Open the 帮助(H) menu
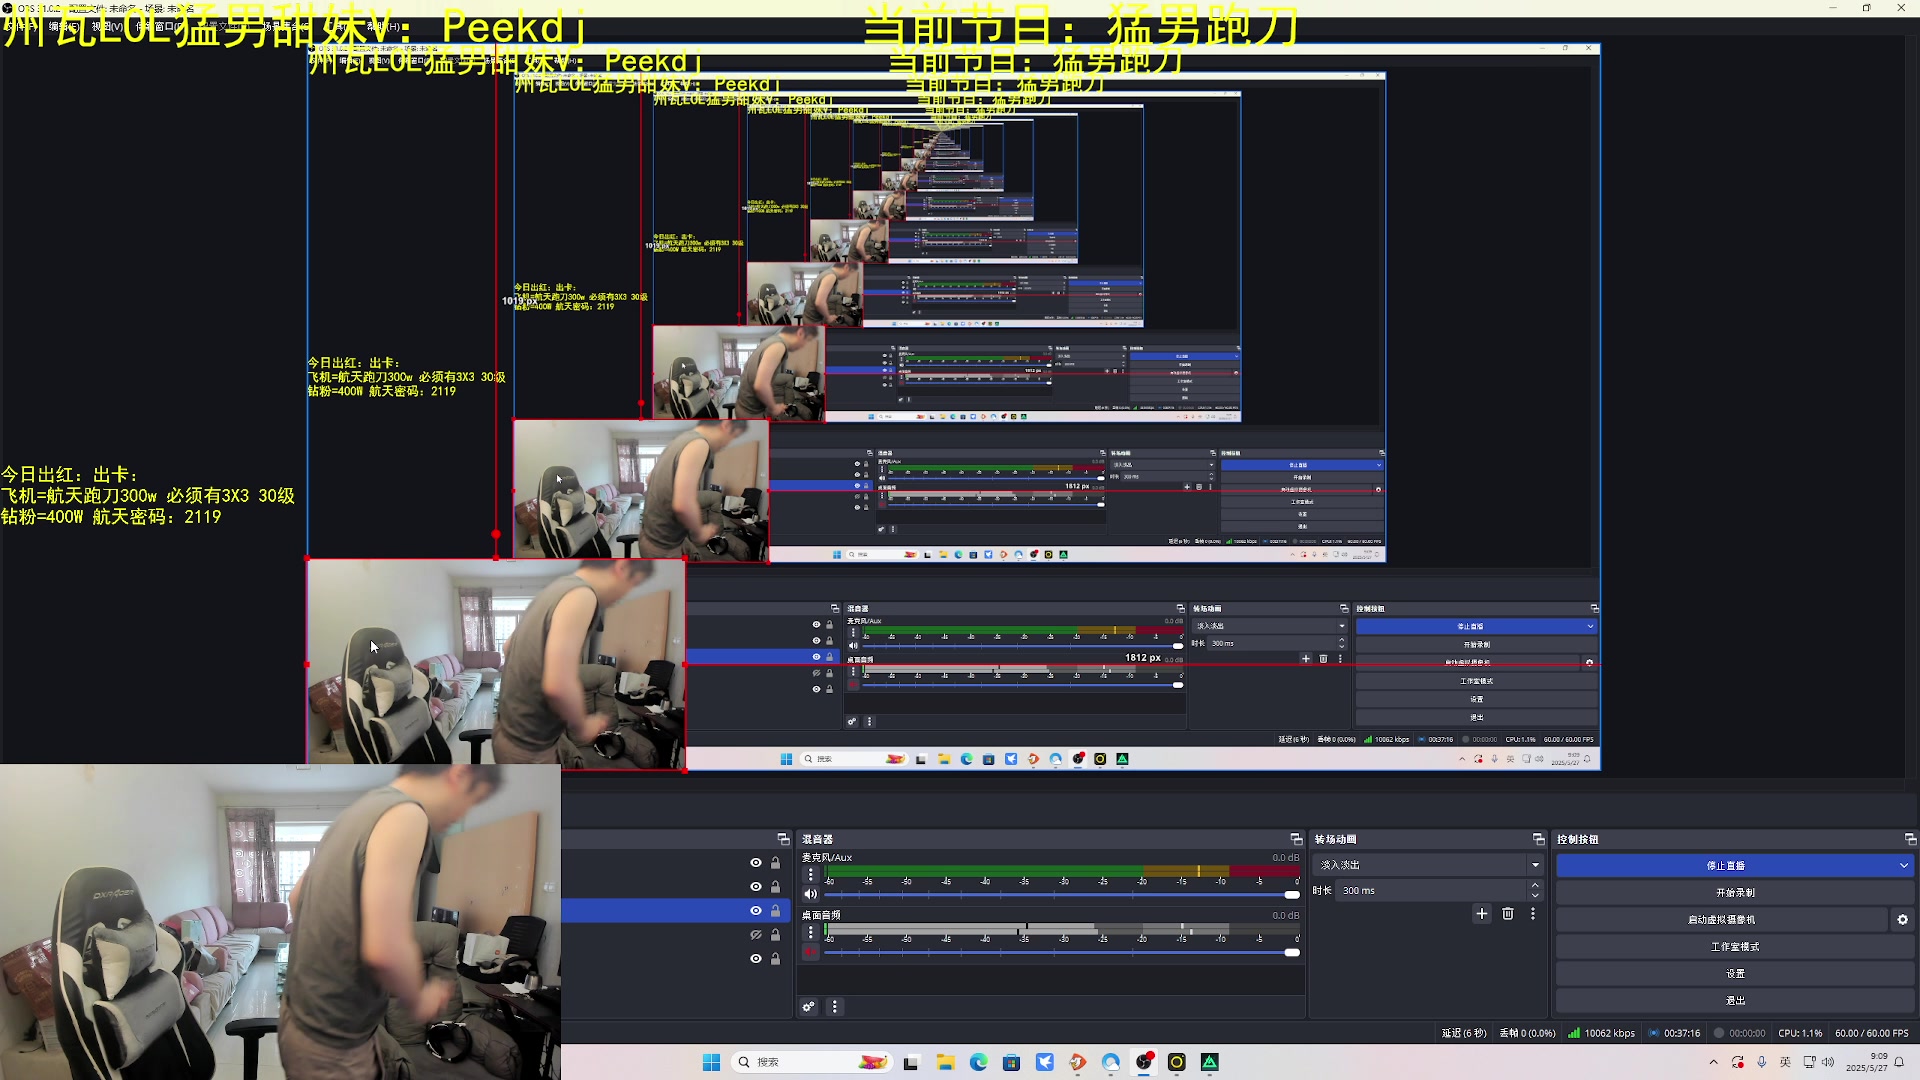Image resolution: width=1920 pixels, height=1080 pixels. click(384, 26)
